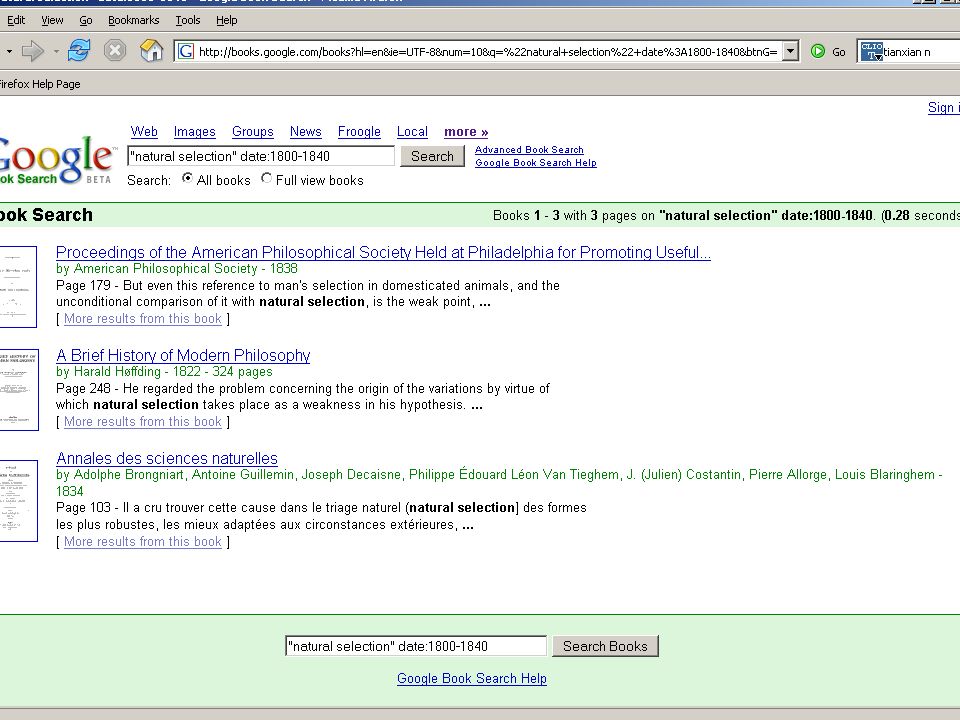This screenshot has height=720, width=960.
Task: Switch to the Groups search link
Action: coord(253,132)
